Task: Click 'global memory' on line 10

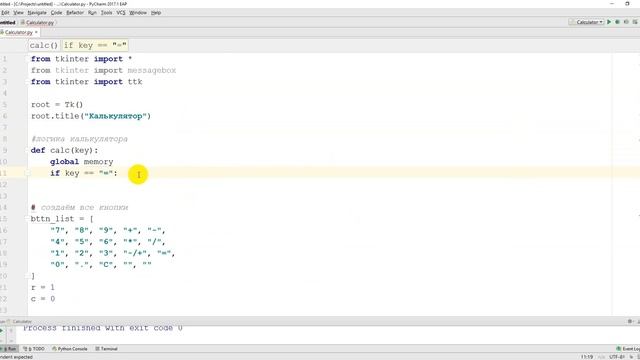Action: (82, 162)
